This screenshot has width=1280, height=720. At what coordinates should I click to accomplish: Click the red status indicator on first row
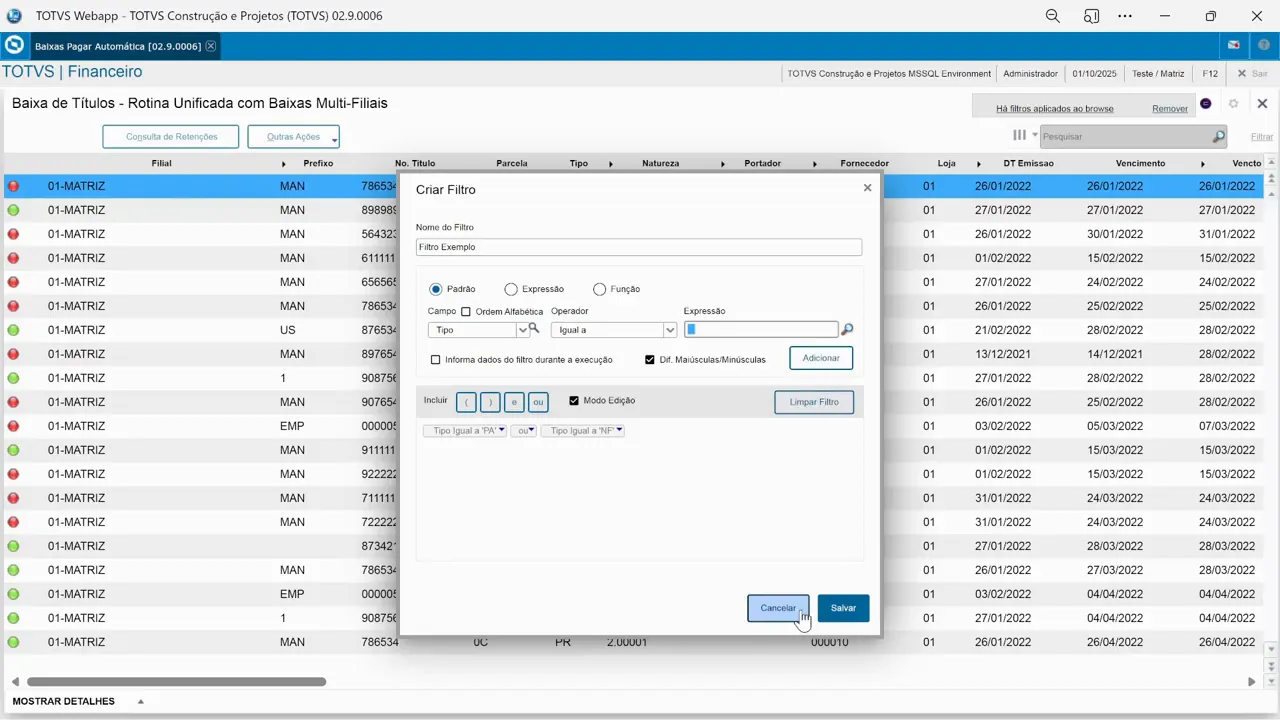13,185
